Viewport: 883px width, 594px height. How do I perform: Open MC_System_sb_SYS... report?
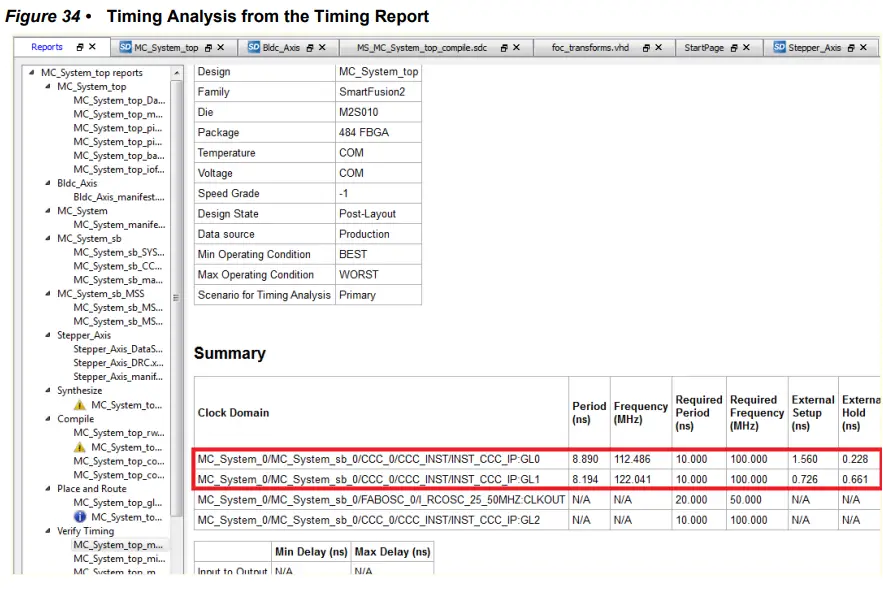[119, 252]
